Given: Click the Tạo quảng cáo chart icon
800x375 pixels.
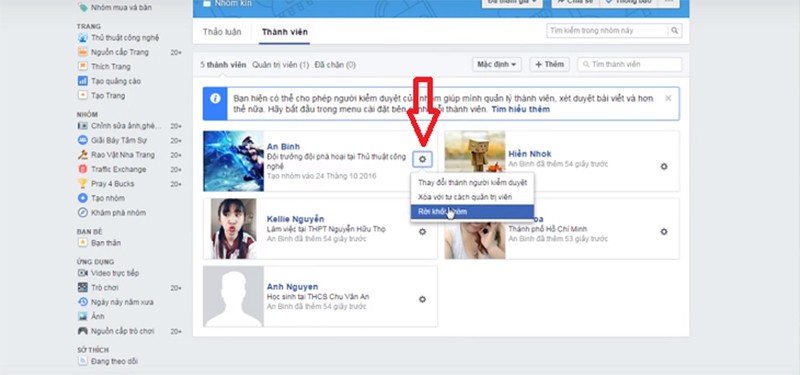Looking at the screenshot, I should (x=83, y=81).
